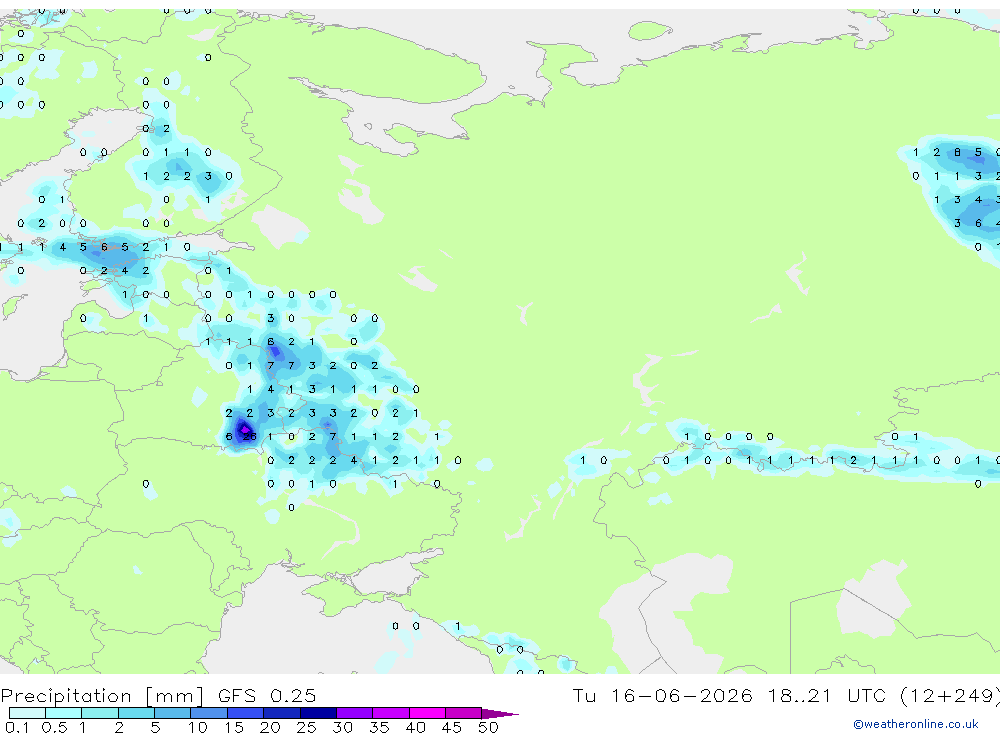The height and width of the screenshot is (733, 1000).
Task: Click the legend scale label '10'
Action: pyautogui.click(x=197, y=727)
